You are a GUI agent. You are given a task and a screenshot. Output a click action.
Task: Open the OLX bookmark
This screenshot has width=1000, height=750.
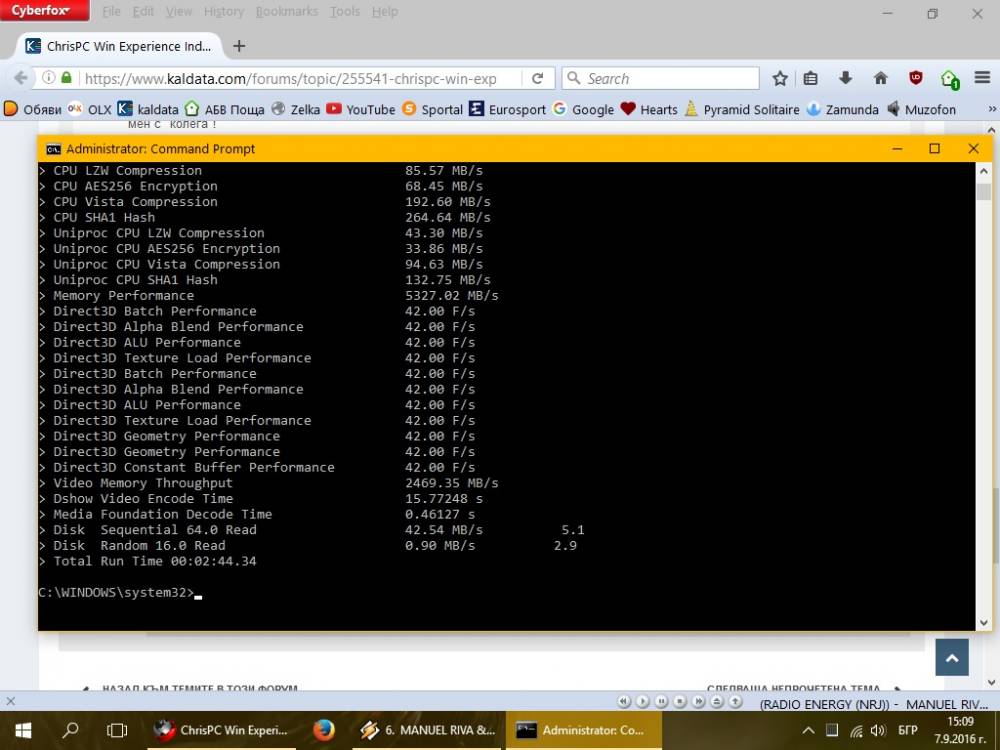[90, 109]
